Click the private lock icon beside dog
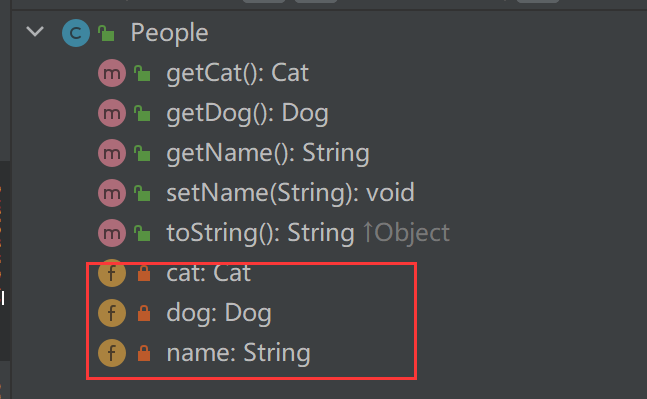This screenshot has height=399, width=647. pyautogui.click(x=144, y=313)
